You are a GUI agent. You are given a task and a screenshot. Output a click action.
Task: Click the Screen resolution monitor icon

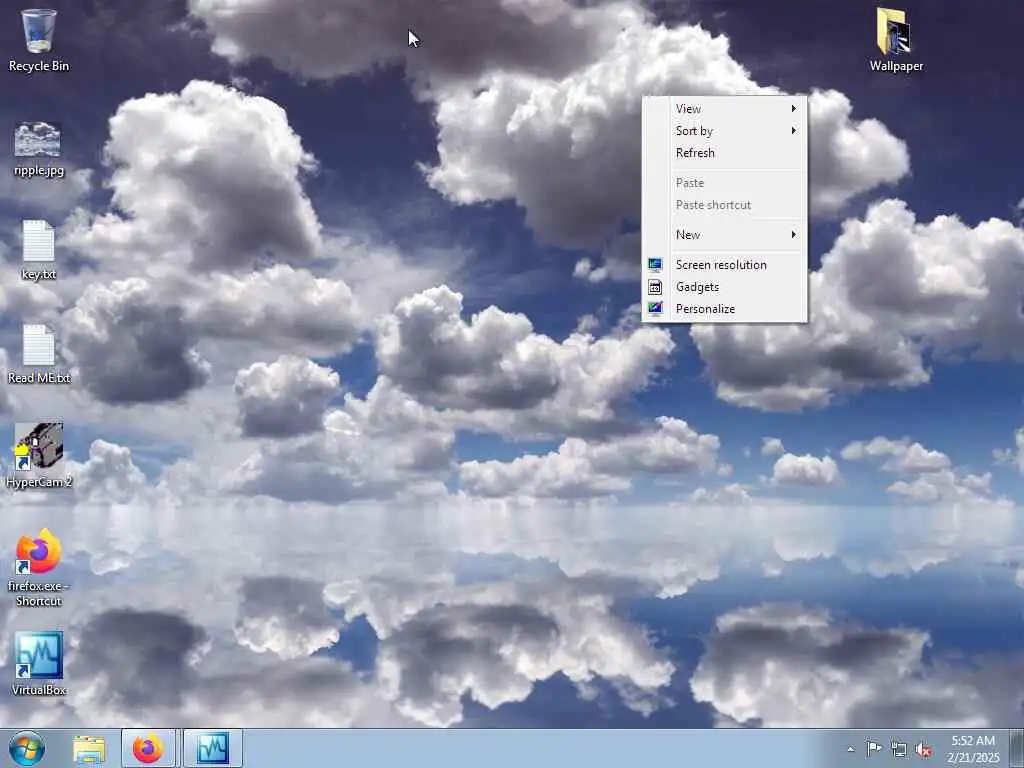(x=655, y=264)
